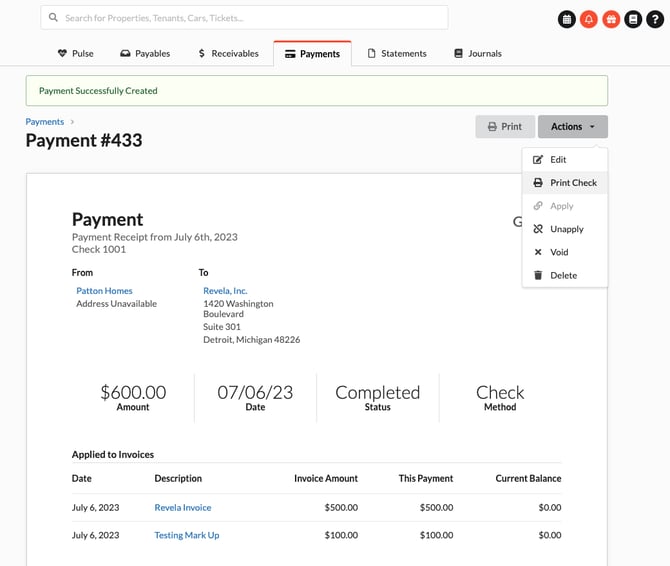Screen dimensions: 670x566
Task: Select Unapply from the dropdown
Action: pyautogui.click(x=566, y=229)
